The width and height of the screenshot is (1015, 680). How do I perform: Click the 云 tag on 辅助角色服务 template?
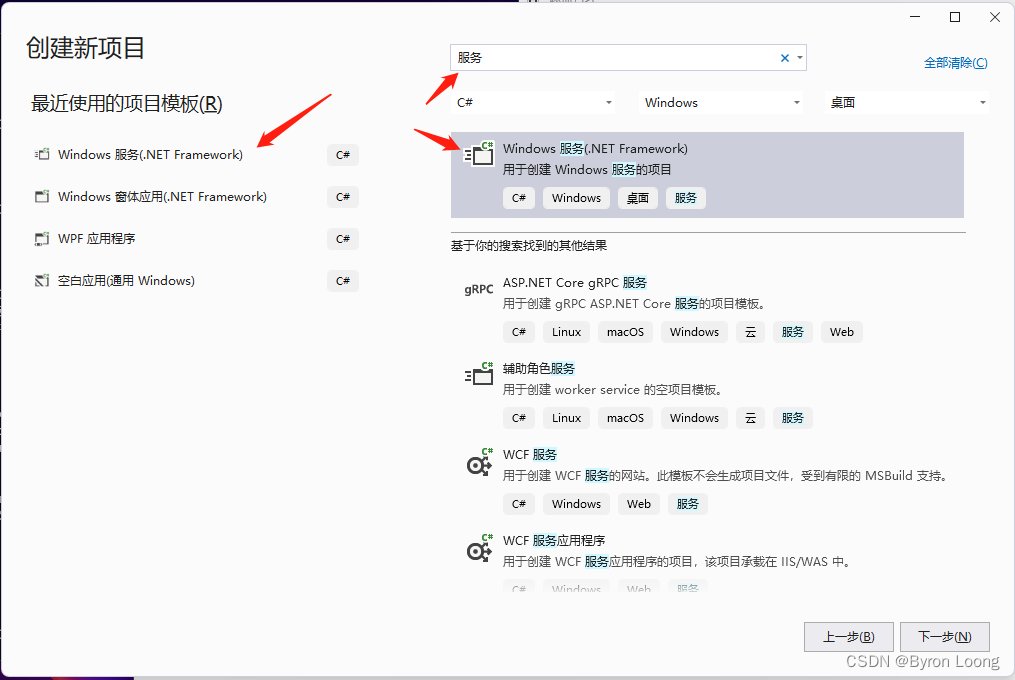point(750,418)
